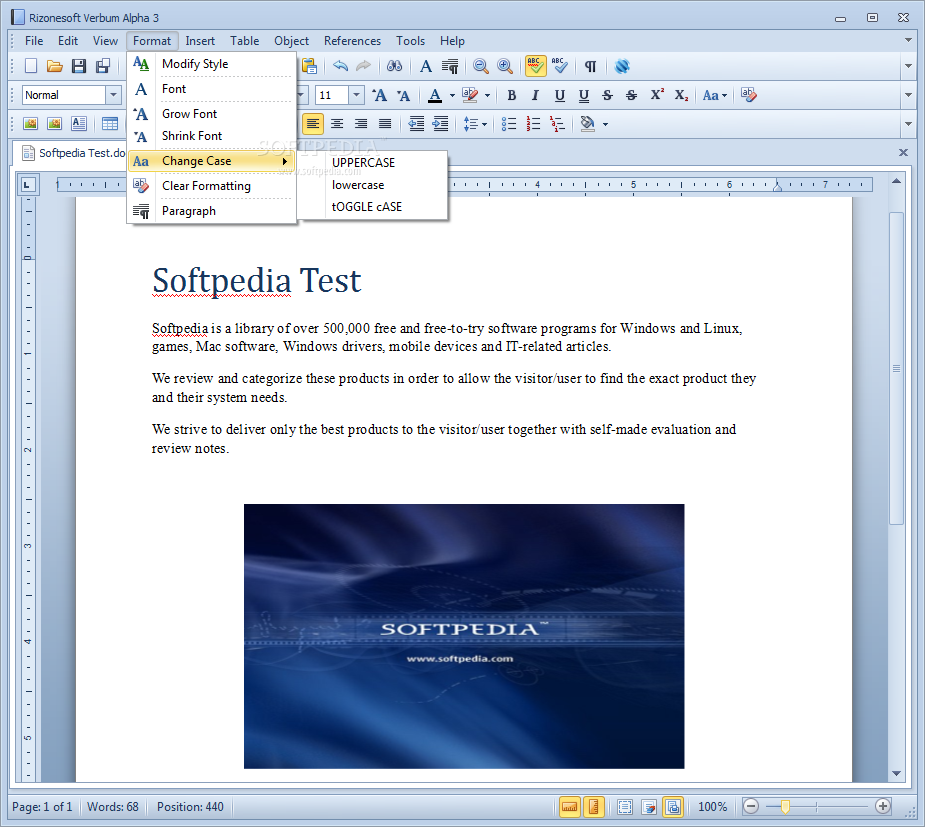This screenshot has width=925, height=827.
Task: Click Font in the Format menu
Action: point(211,88)
